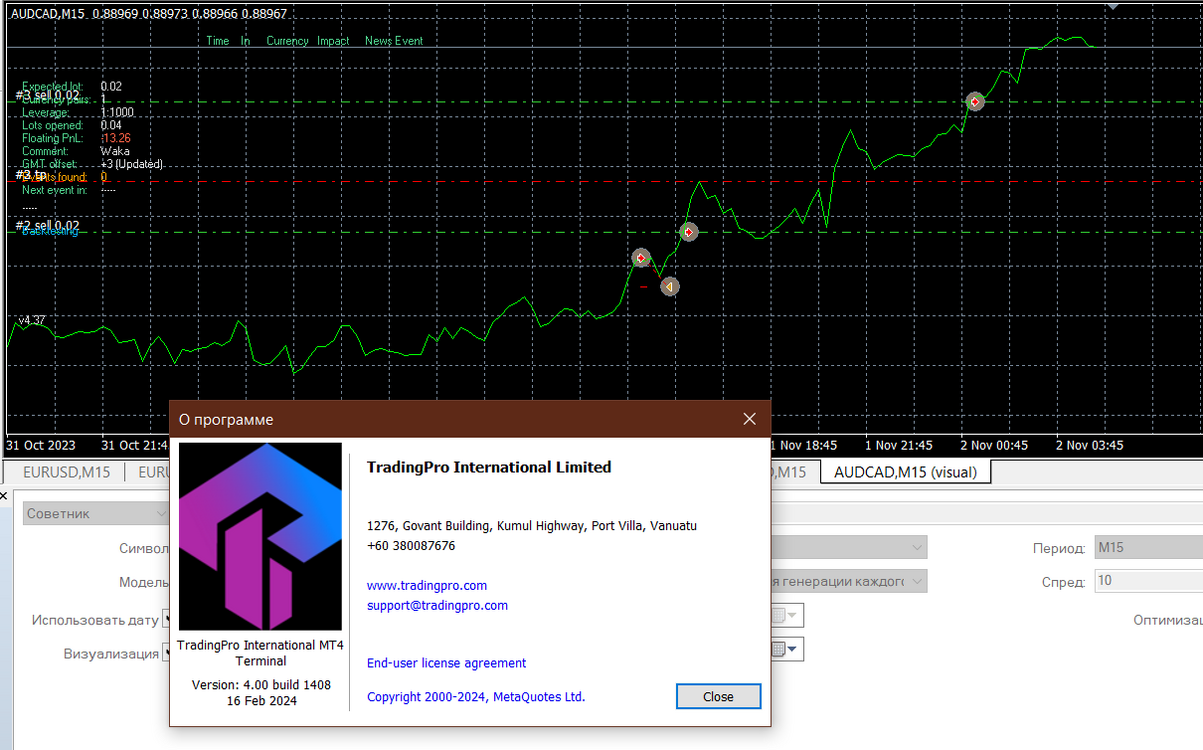Click the 16 Feb 2024 build date
Viewport: 1203px width, 750px height.
pyautogui.click(x=261, y=701)
